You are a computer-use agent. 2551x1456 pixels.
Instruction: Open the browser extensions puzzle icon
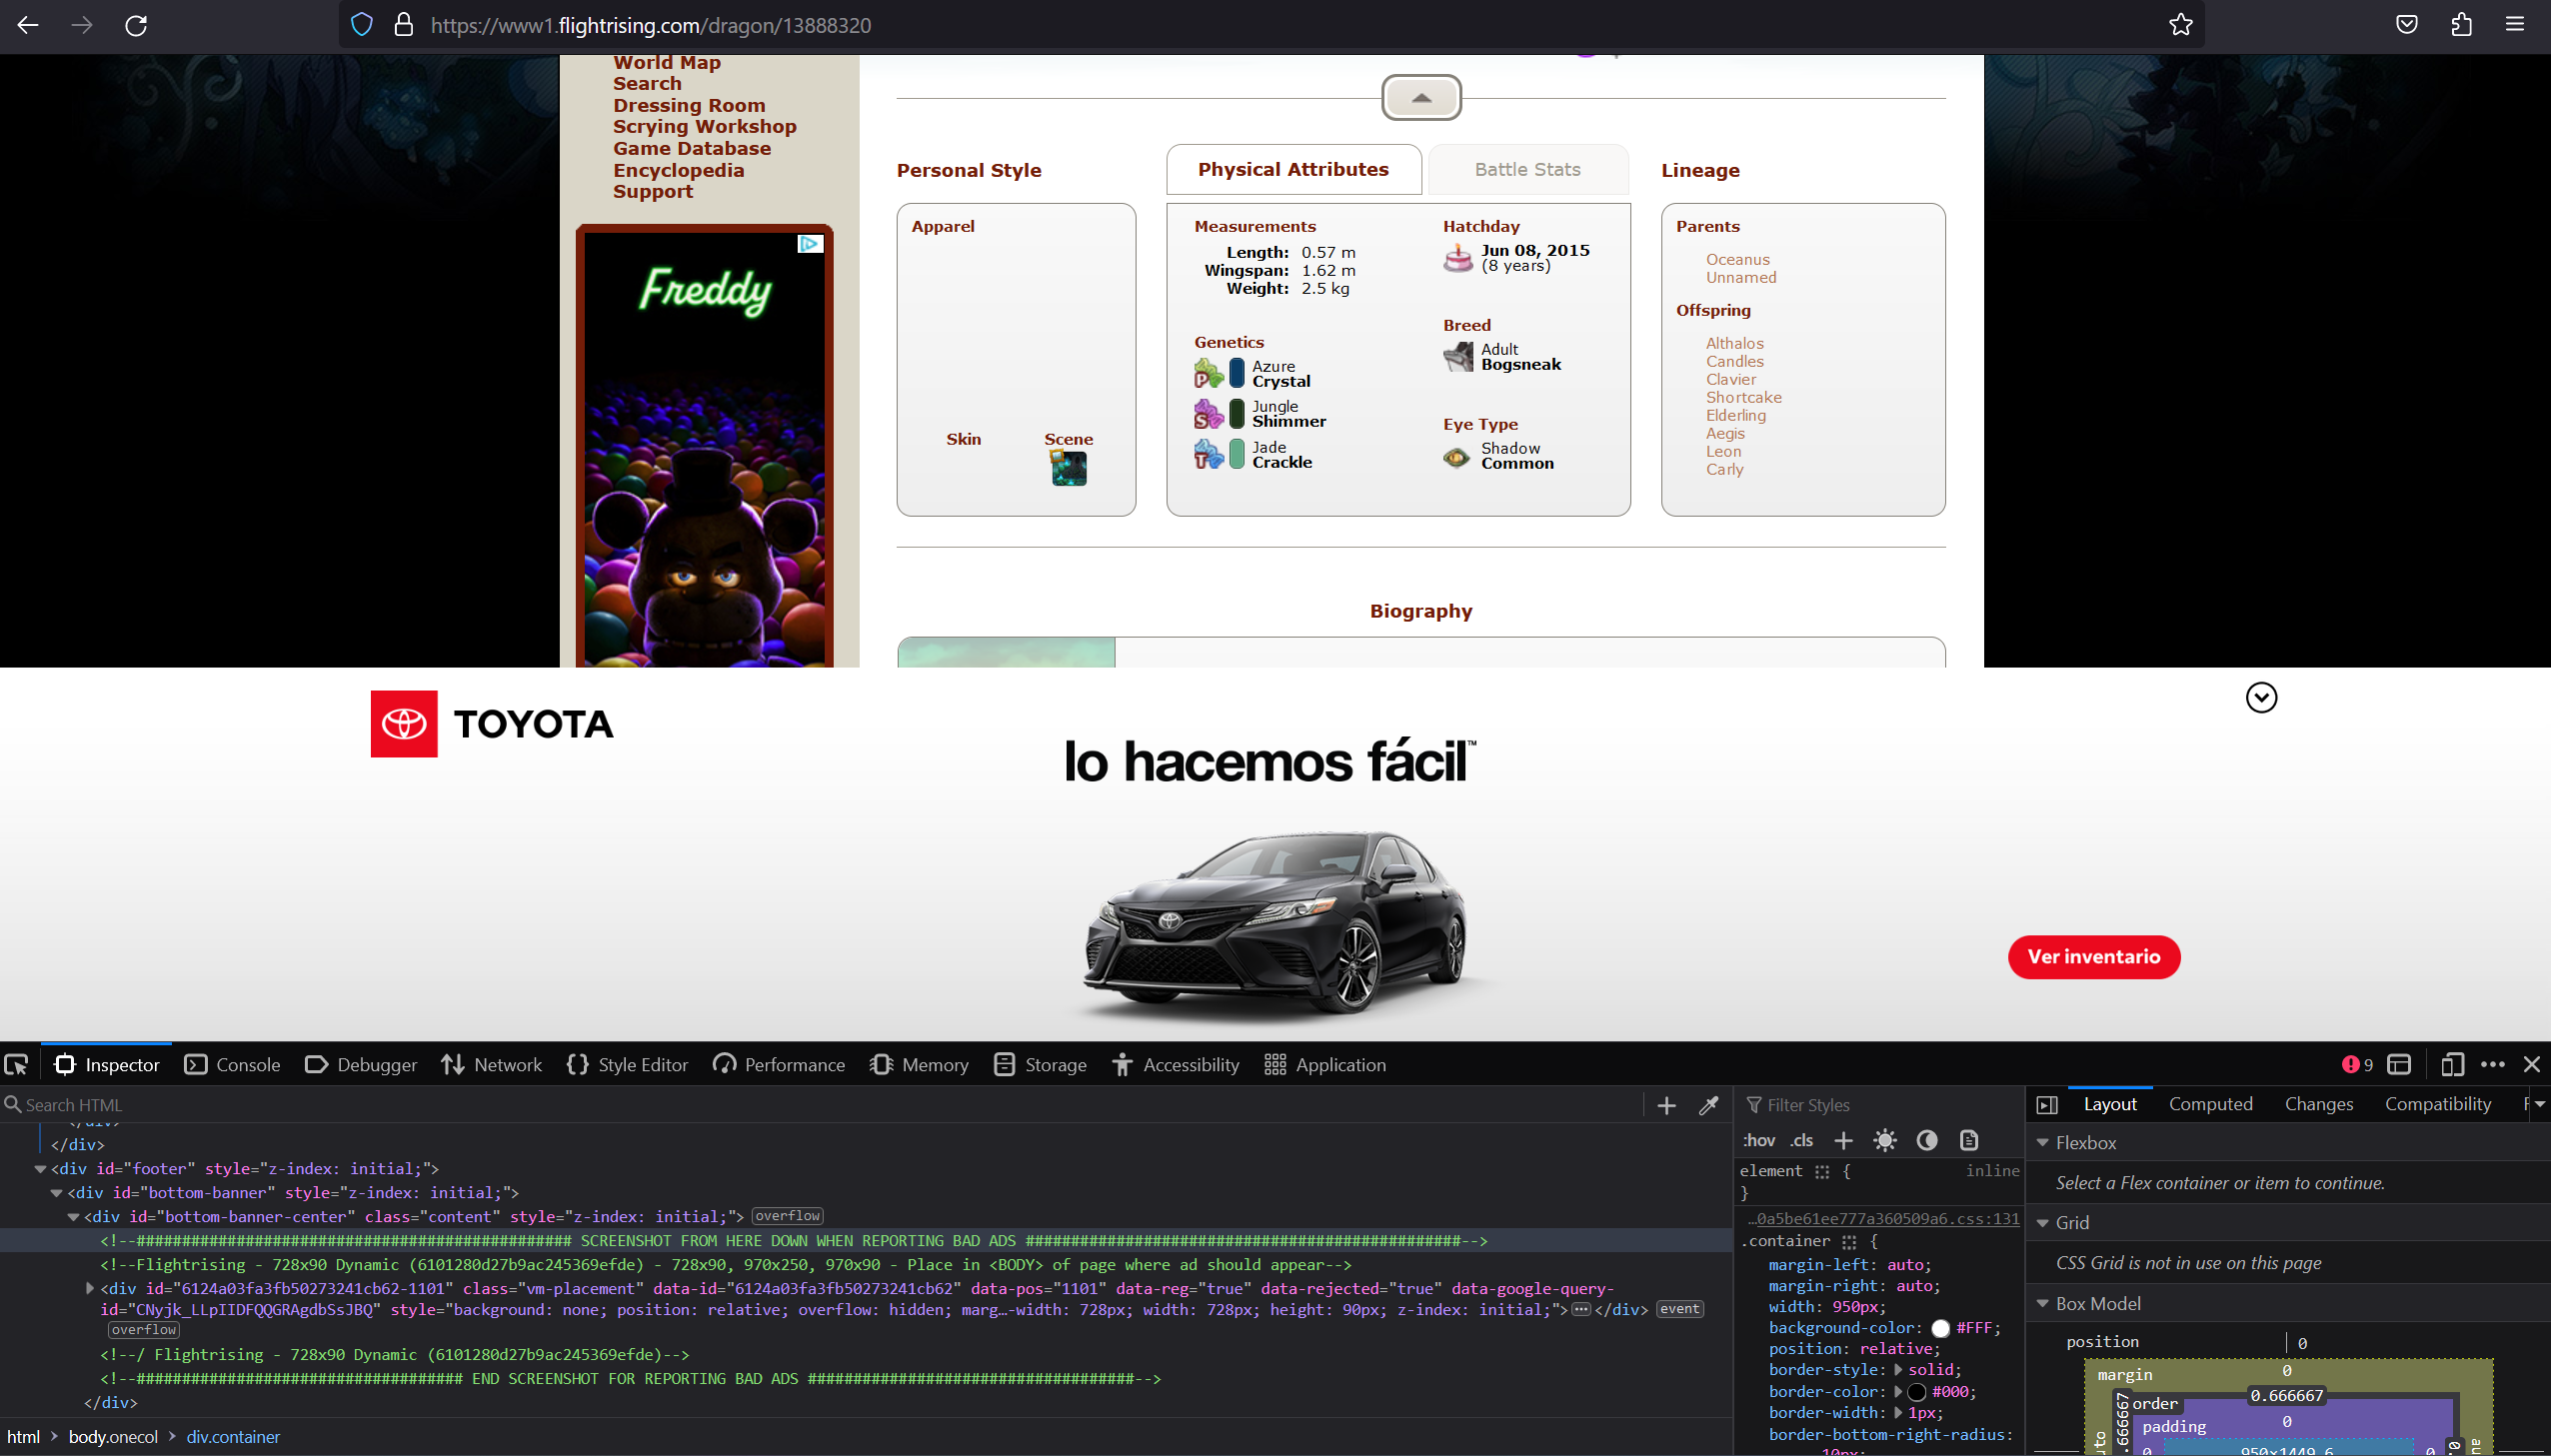2461,25
